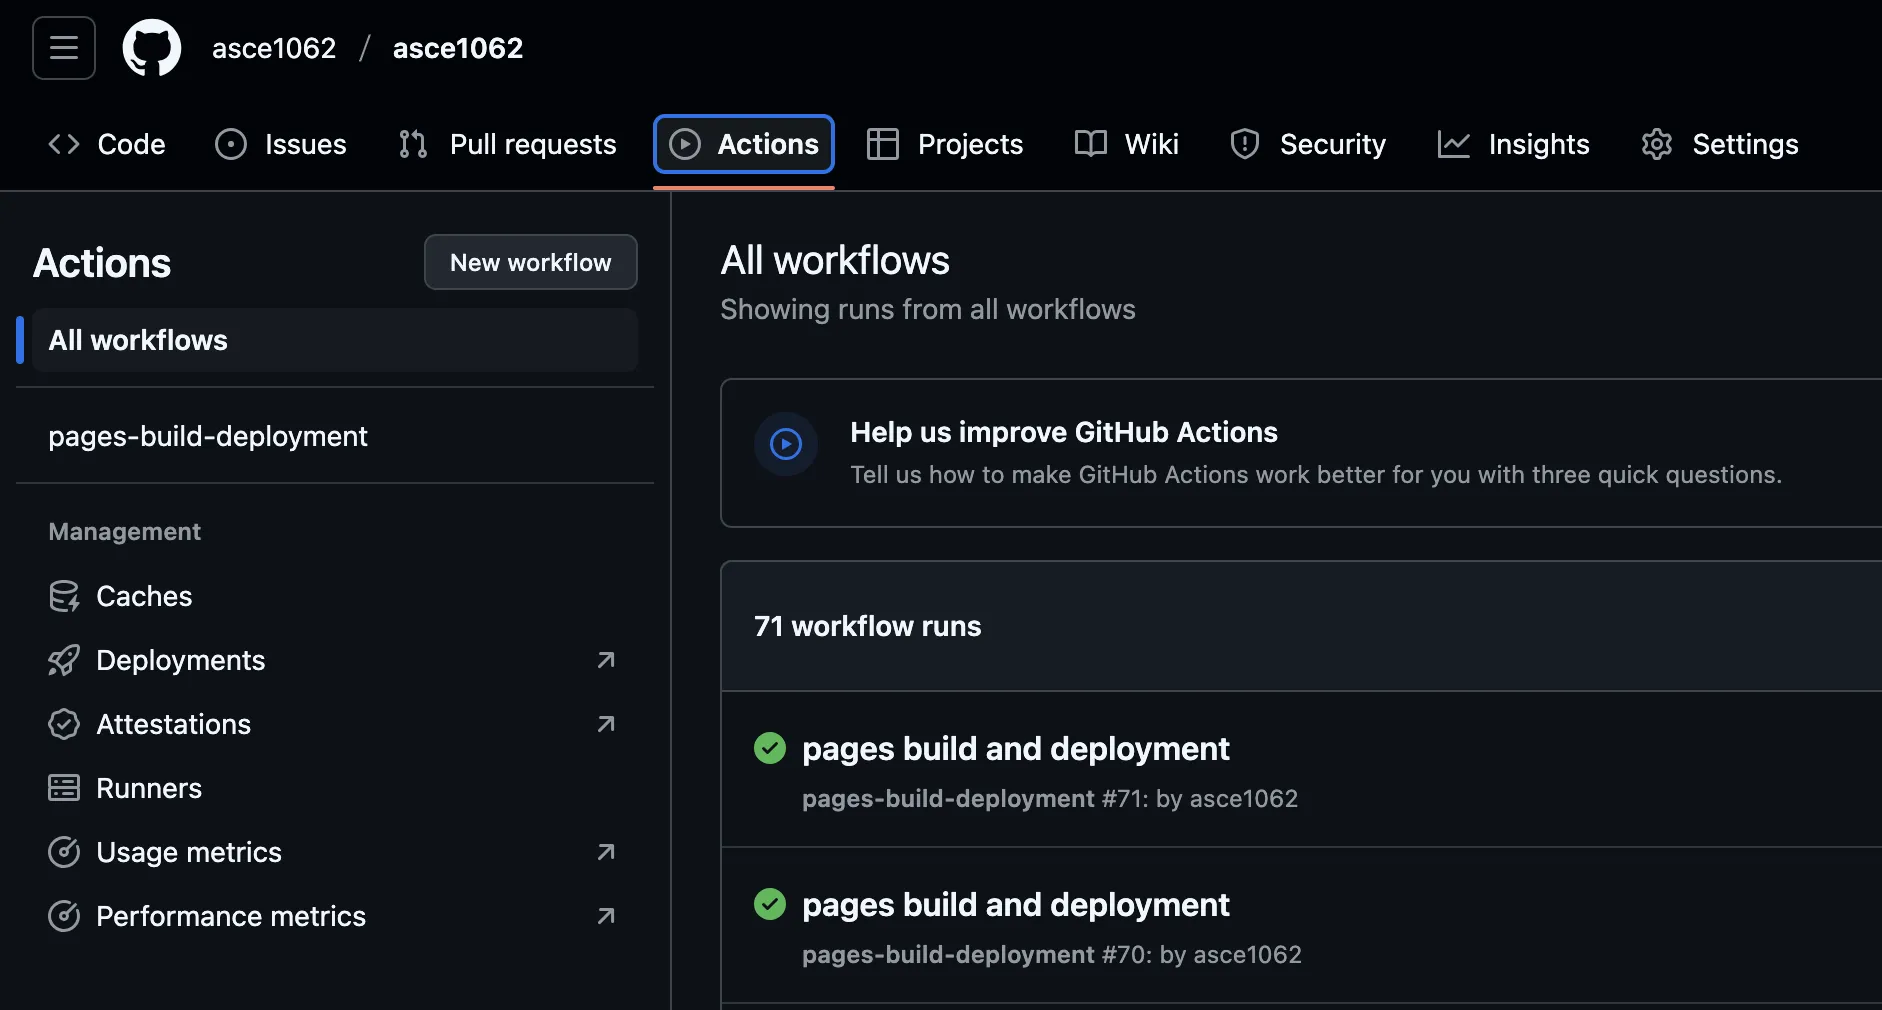The width and height of the screenshot is (1882, 1010).
Task: Click the Deployments rocket icon
Action: tap(65, 660)
